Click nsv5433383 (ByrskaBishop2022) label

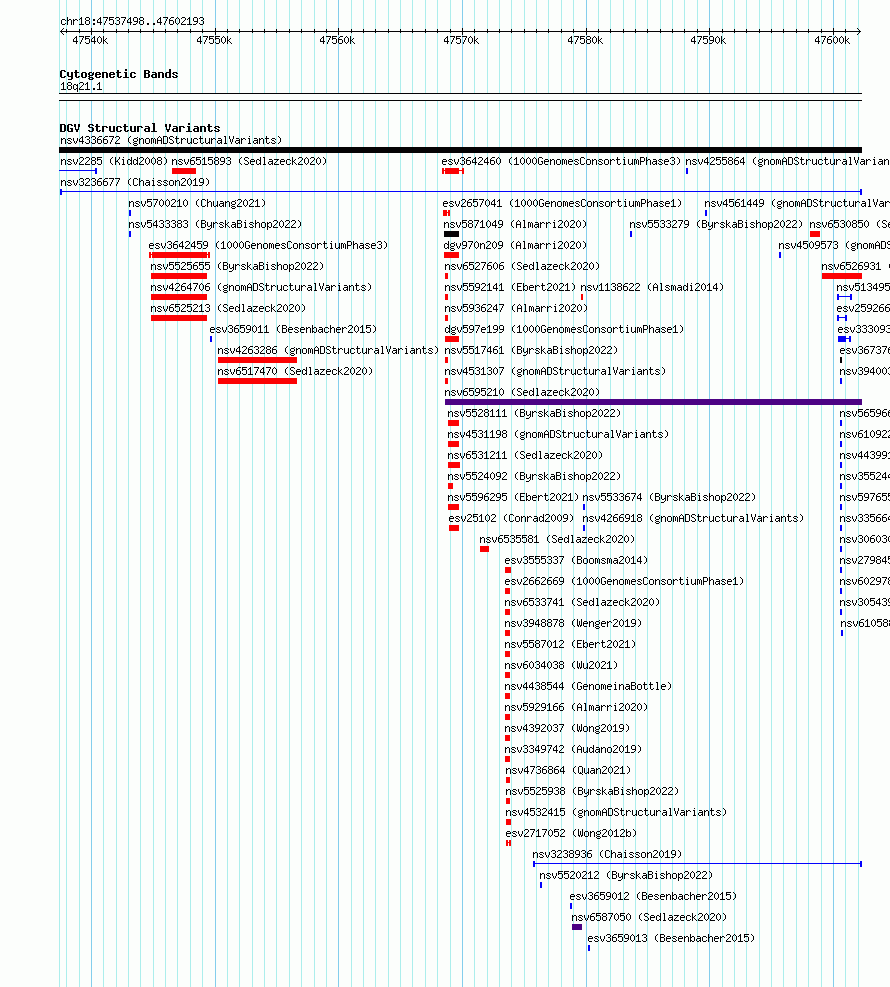tap(215, 224)
